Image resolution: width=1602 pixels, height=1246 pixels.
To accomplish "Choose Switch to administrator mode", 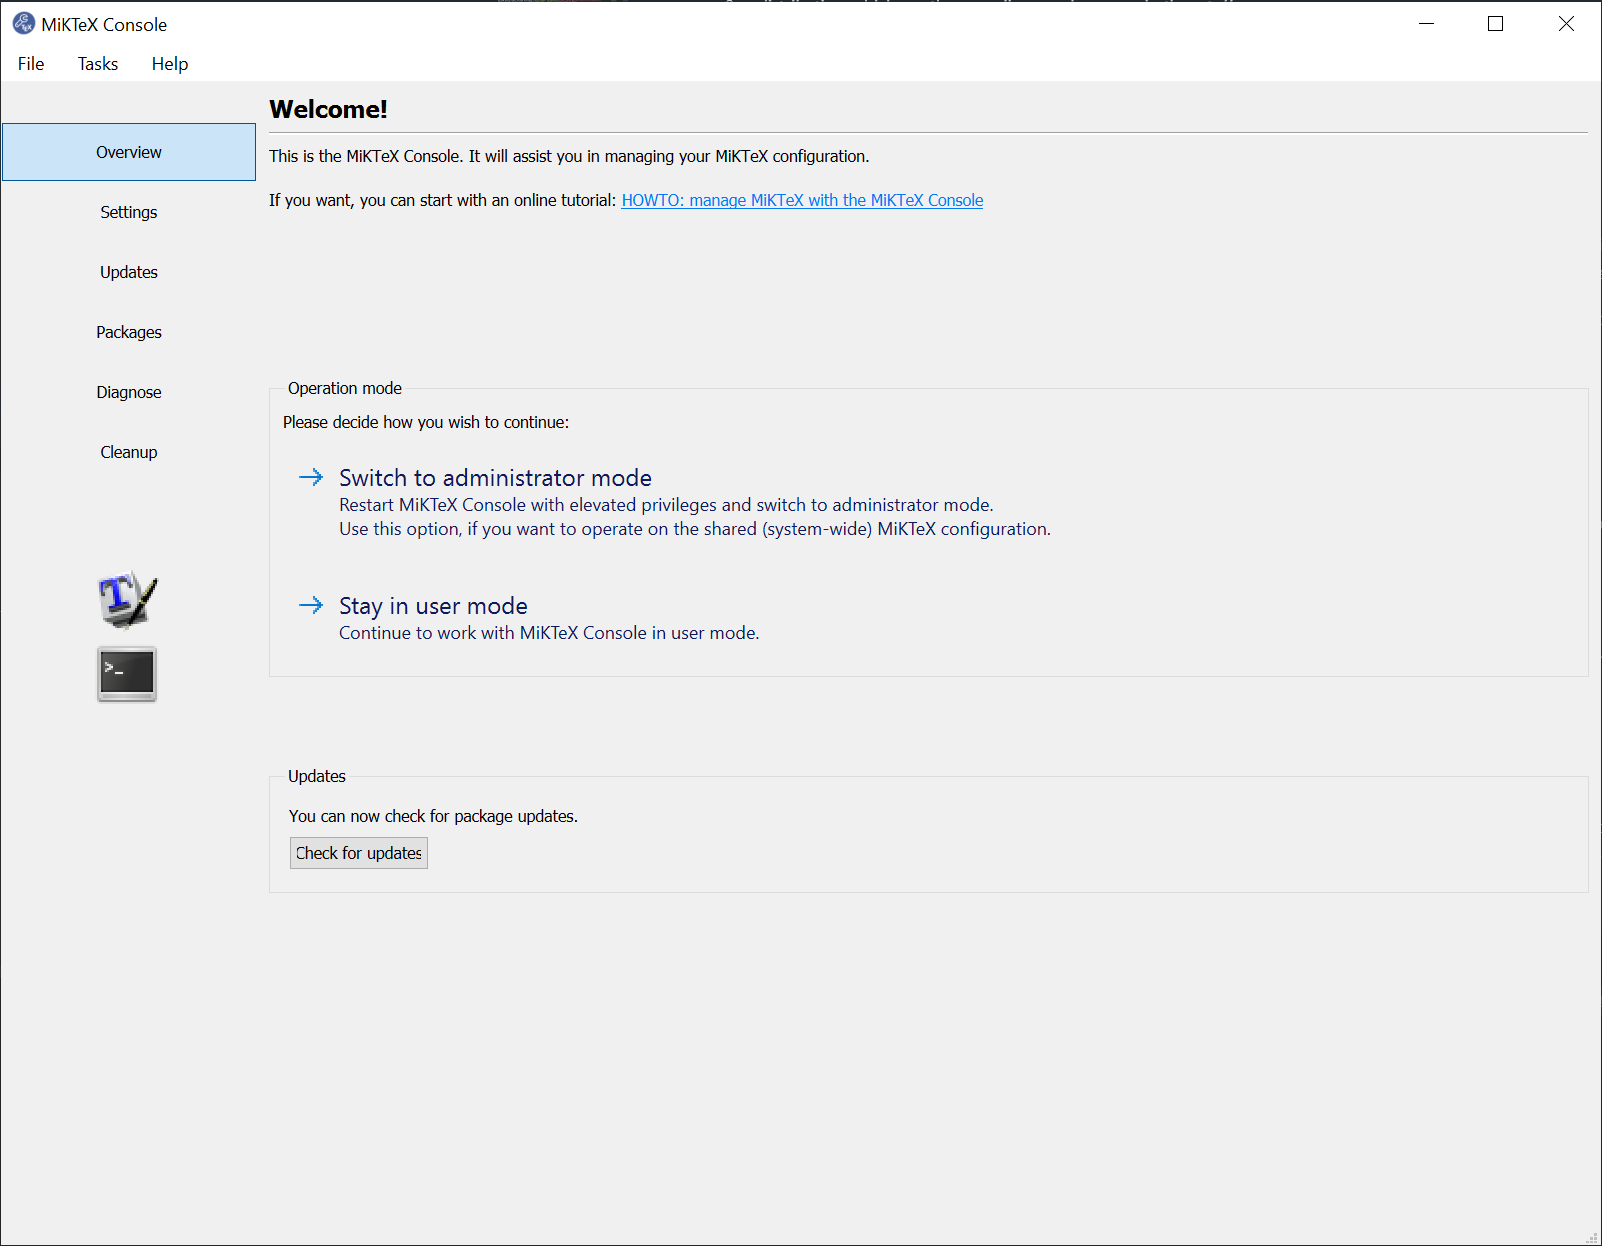I will tap(495, 478).
